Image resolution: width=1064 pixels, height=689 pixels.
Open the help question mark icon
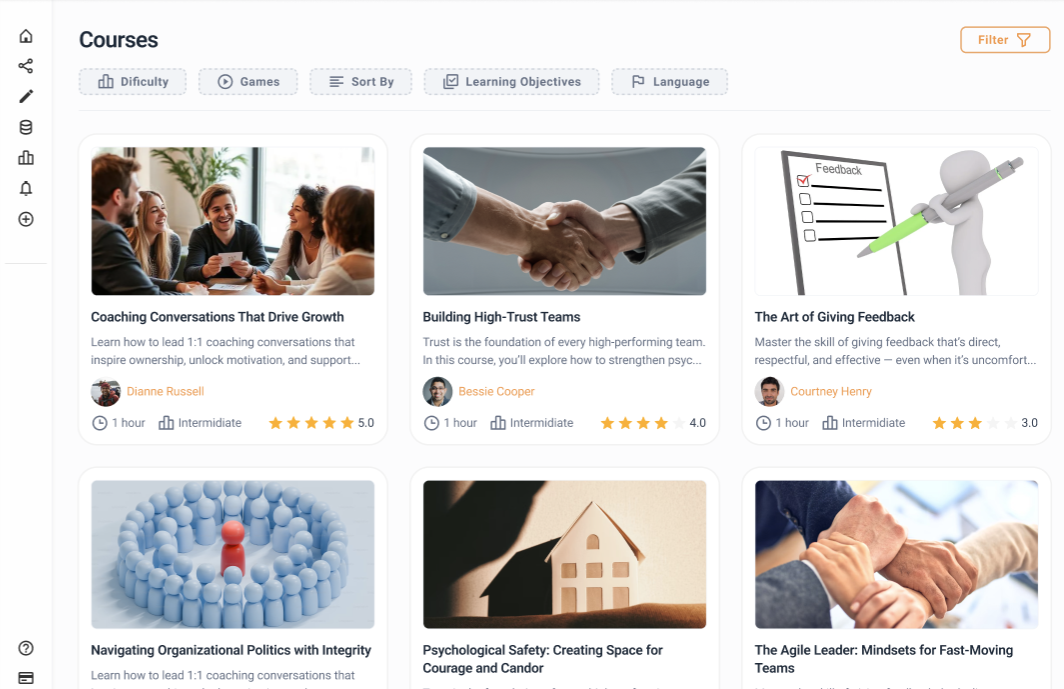pyautogui.click(x=26, y=648)
